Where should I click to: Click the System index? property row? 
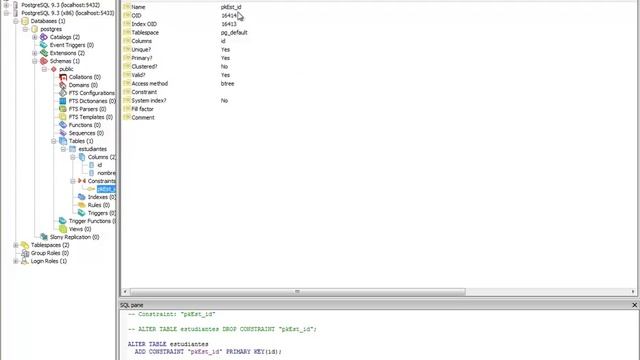click(380, 100)
